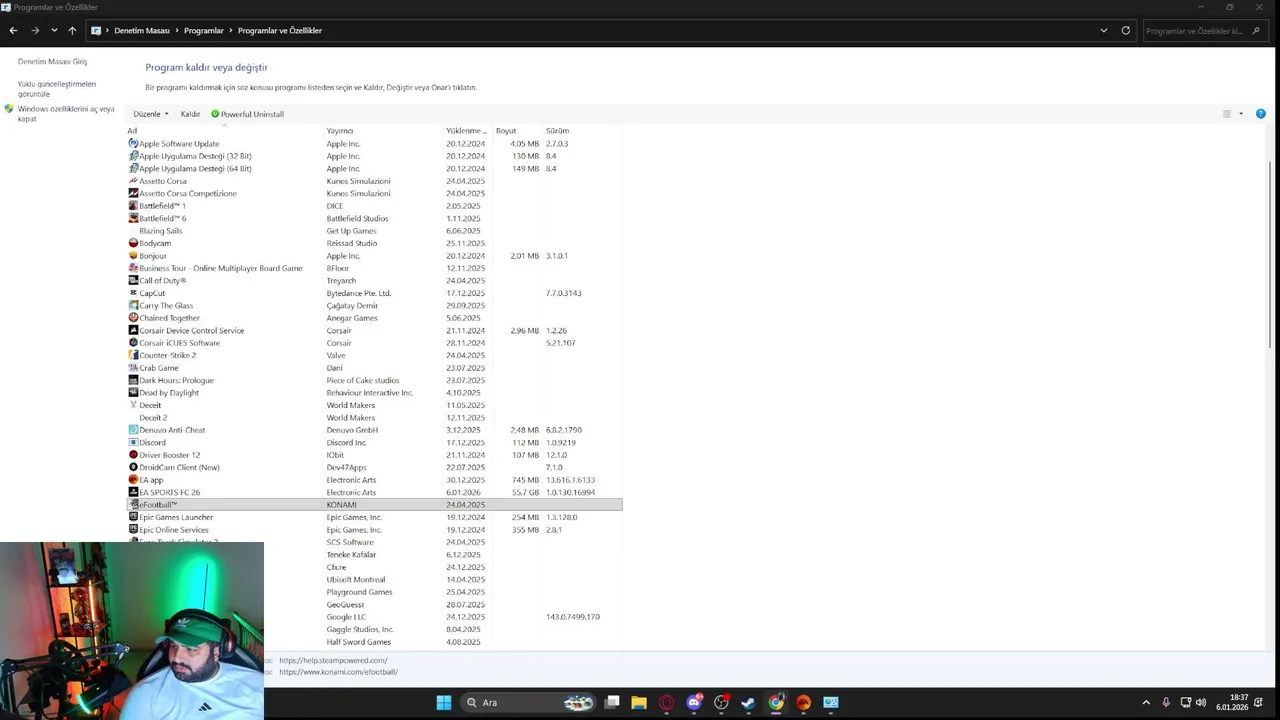Select Business Tour Online Multiplayer Board Game
Image resolution: width=1280 pixels, height=720 pixels.
pos(375,268)
